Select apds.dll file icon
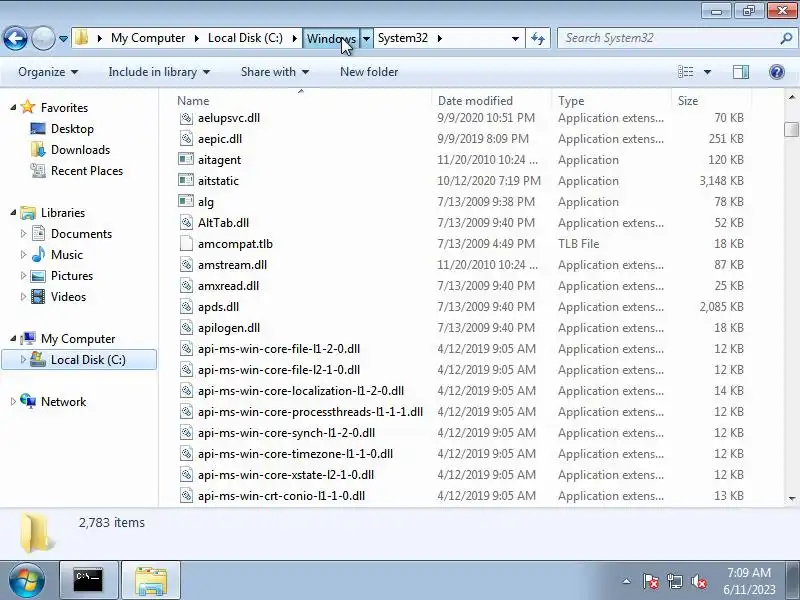800x600 pixels. click(186, 306)
